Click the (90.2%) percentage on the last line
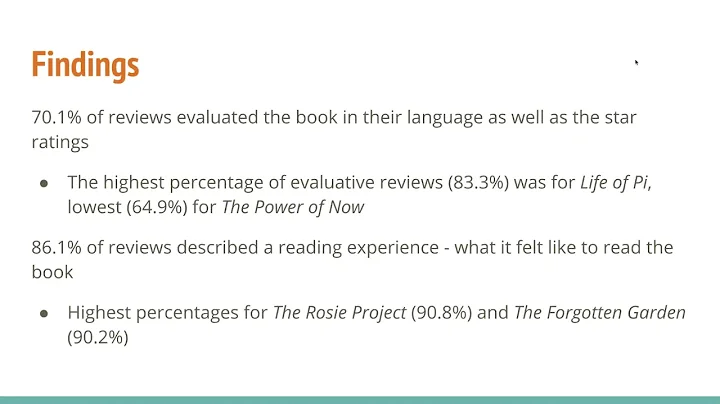The image size is (720, 404). point(98,337)
